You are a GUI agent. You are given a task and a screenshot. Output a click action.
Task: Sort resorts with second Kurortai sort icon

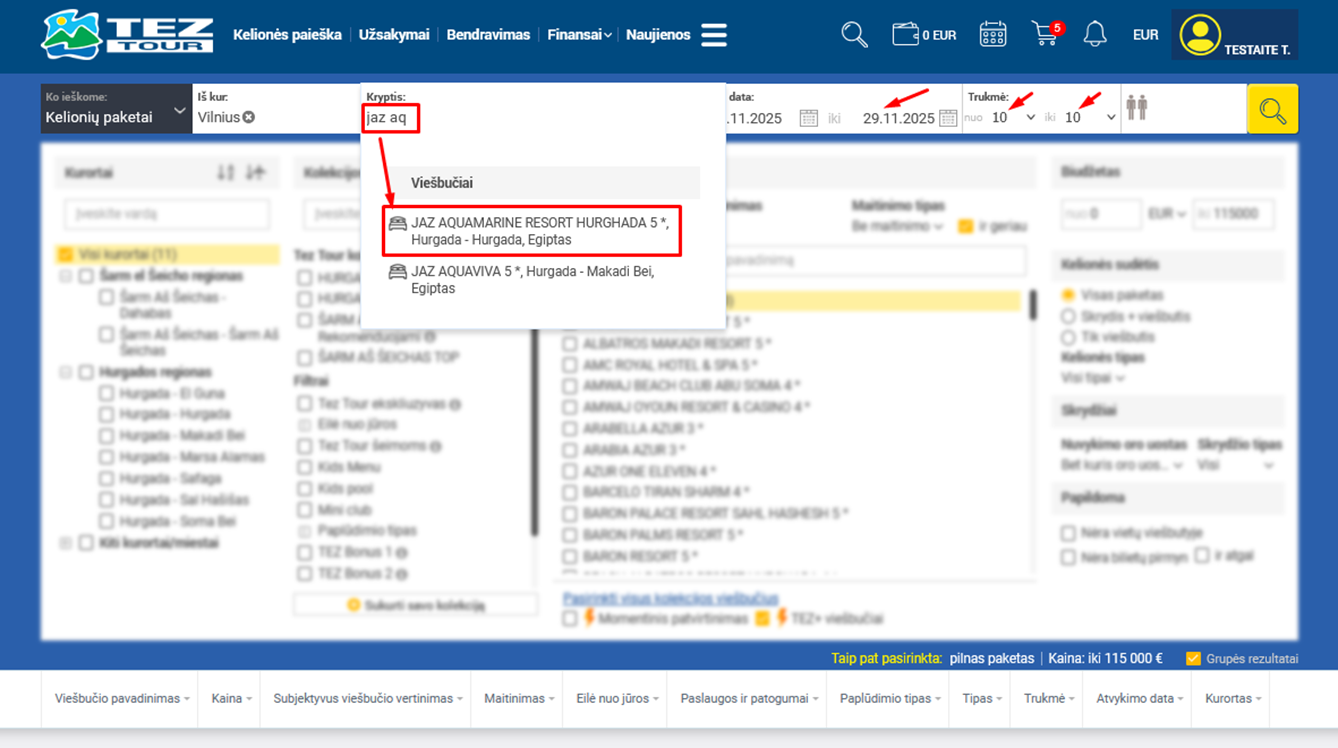coord(256,173)
